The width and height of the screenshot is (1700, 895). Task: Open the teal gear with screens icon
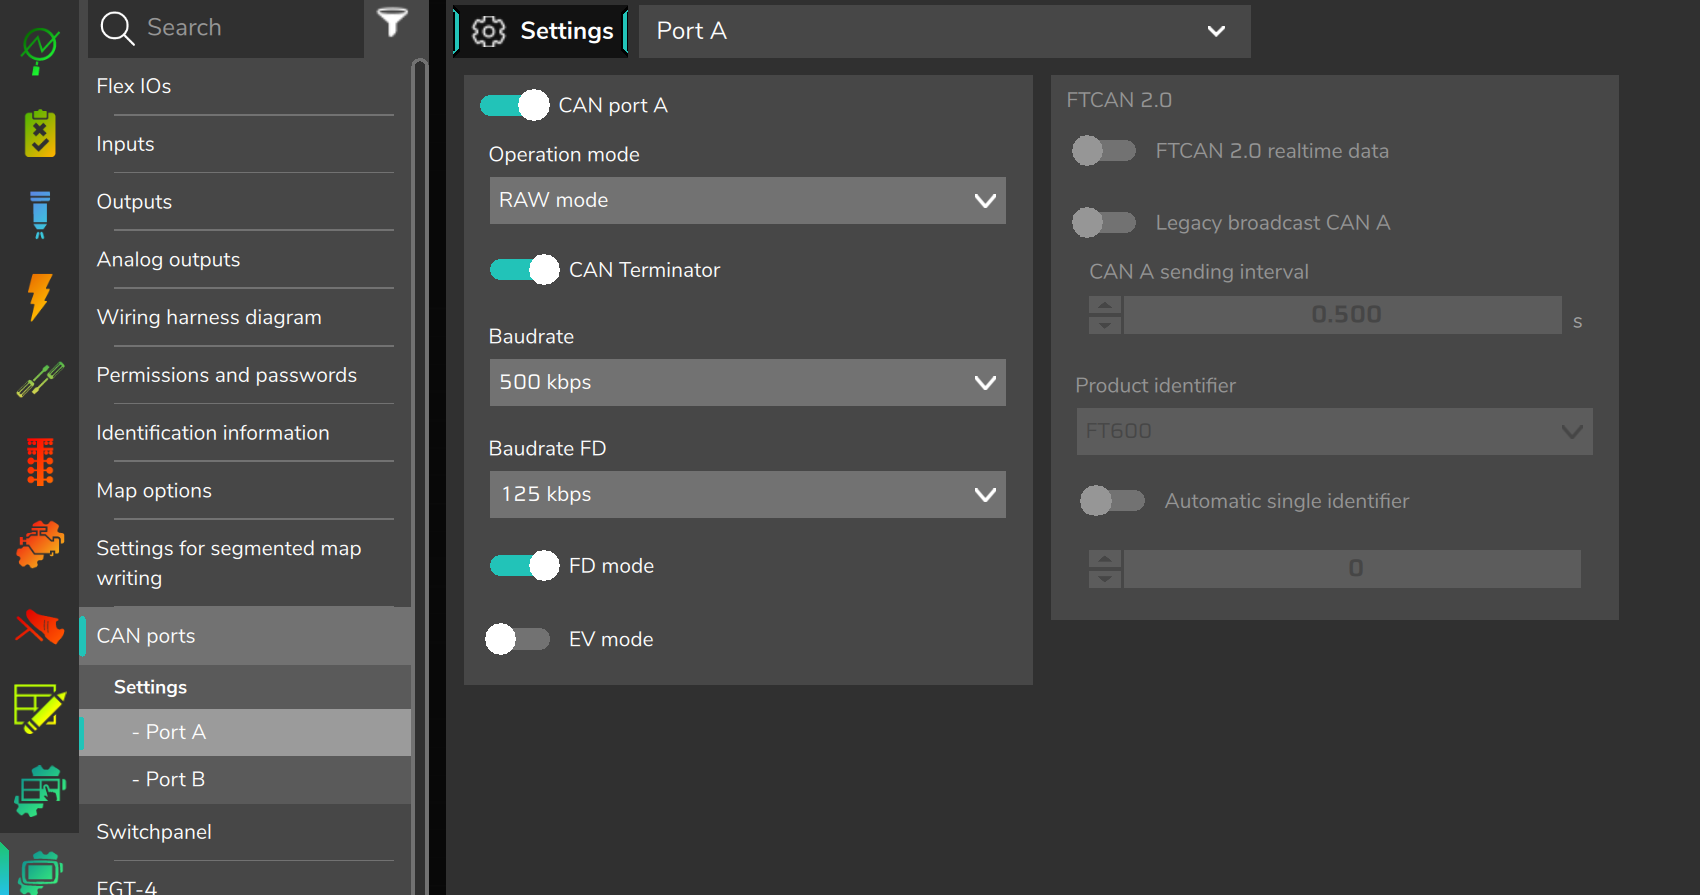click(40, 790)
